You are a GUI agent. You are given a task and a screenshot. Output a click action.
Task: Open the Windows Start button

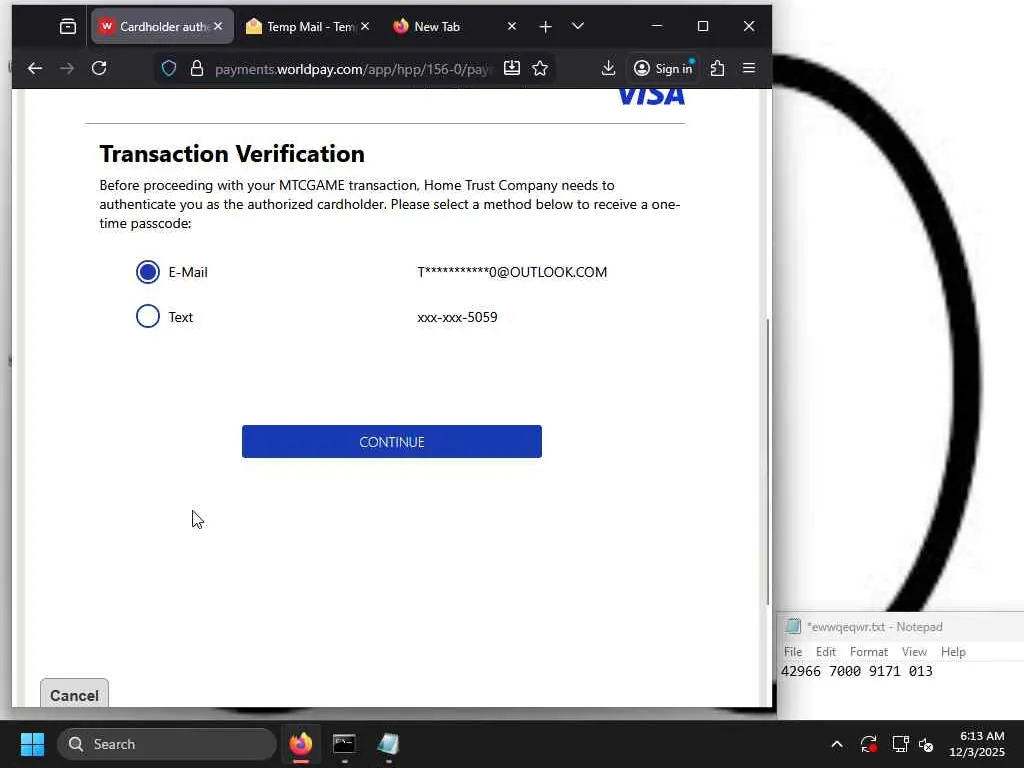[32, 744]
